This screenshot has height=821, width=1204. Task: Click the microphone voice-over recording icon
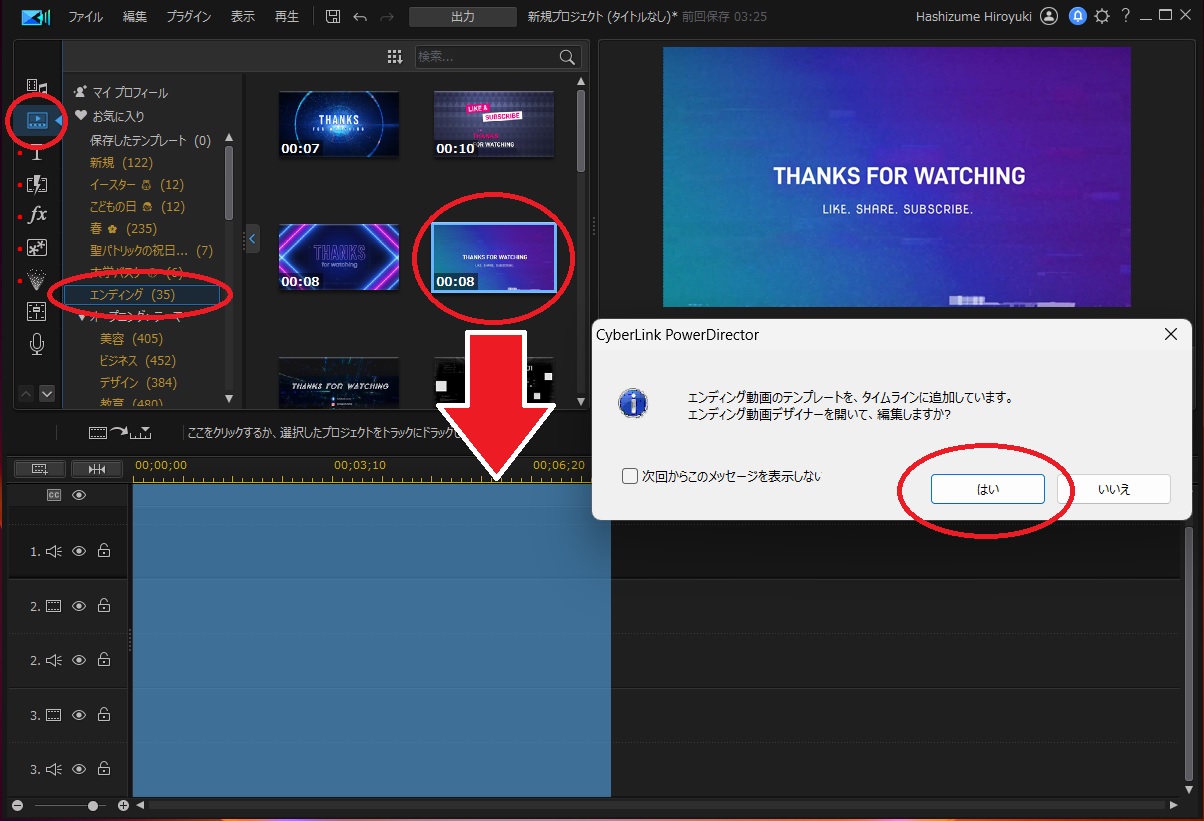37,344
